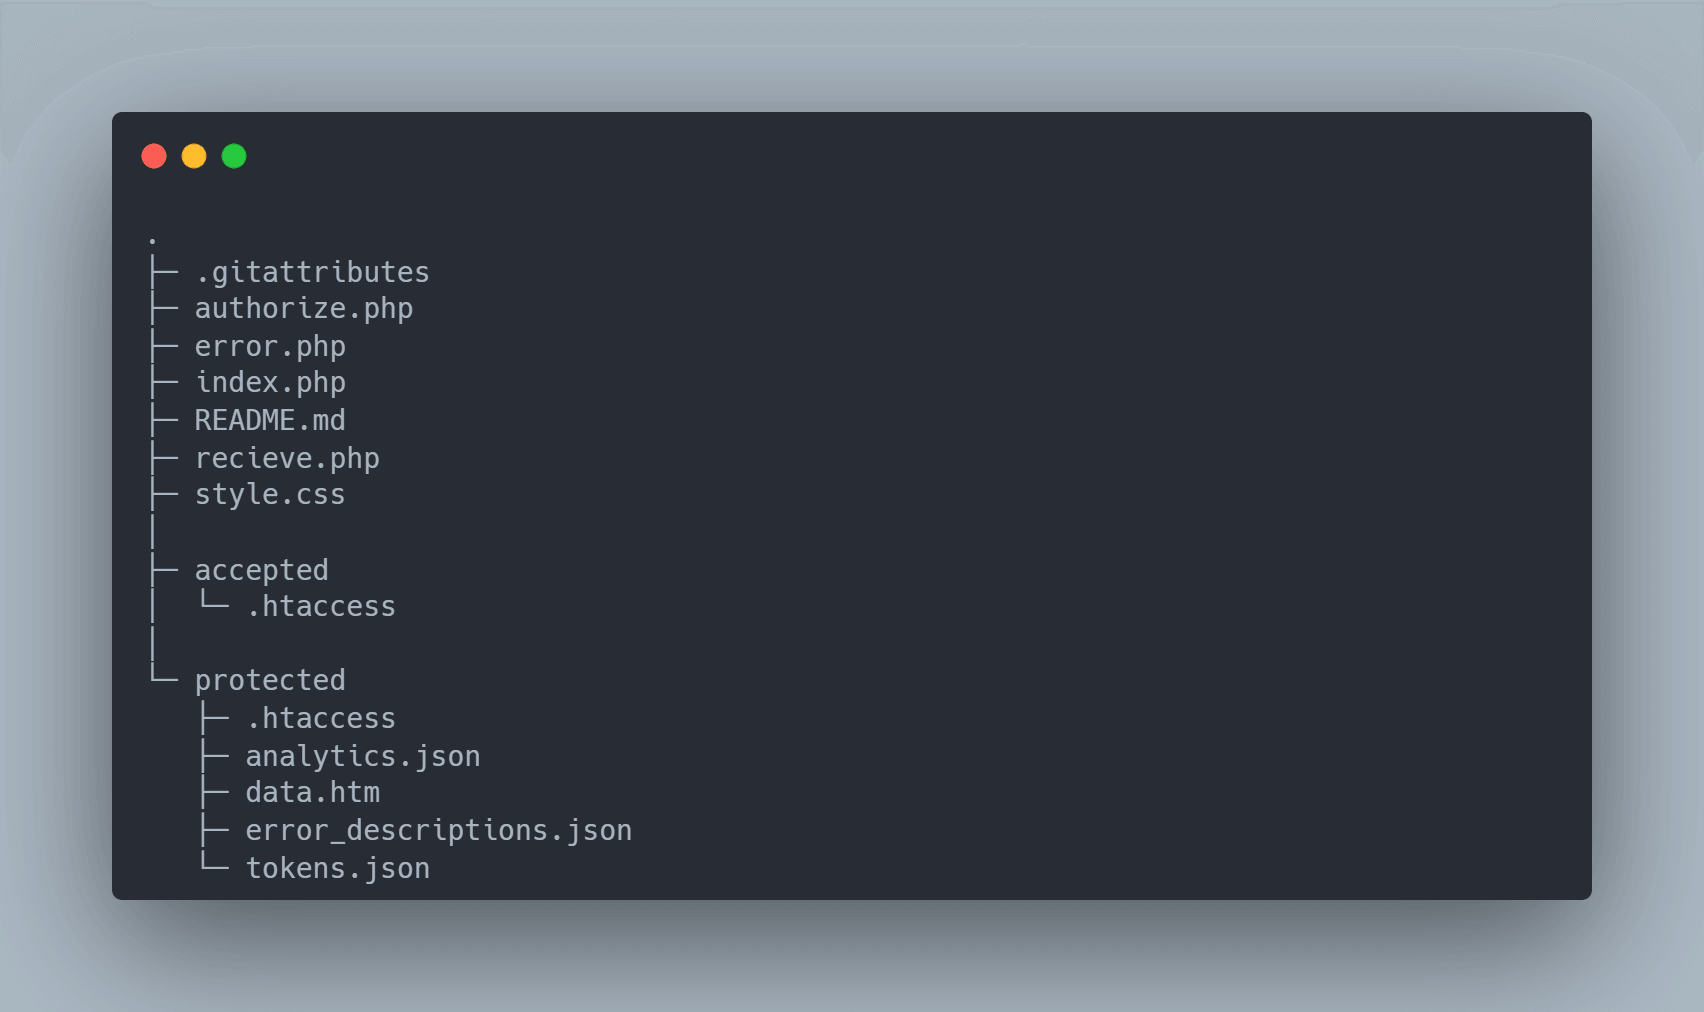Select .htaccess under the accepted folder
Viewport: 1704px width, 1012px height.
point(321,607)
